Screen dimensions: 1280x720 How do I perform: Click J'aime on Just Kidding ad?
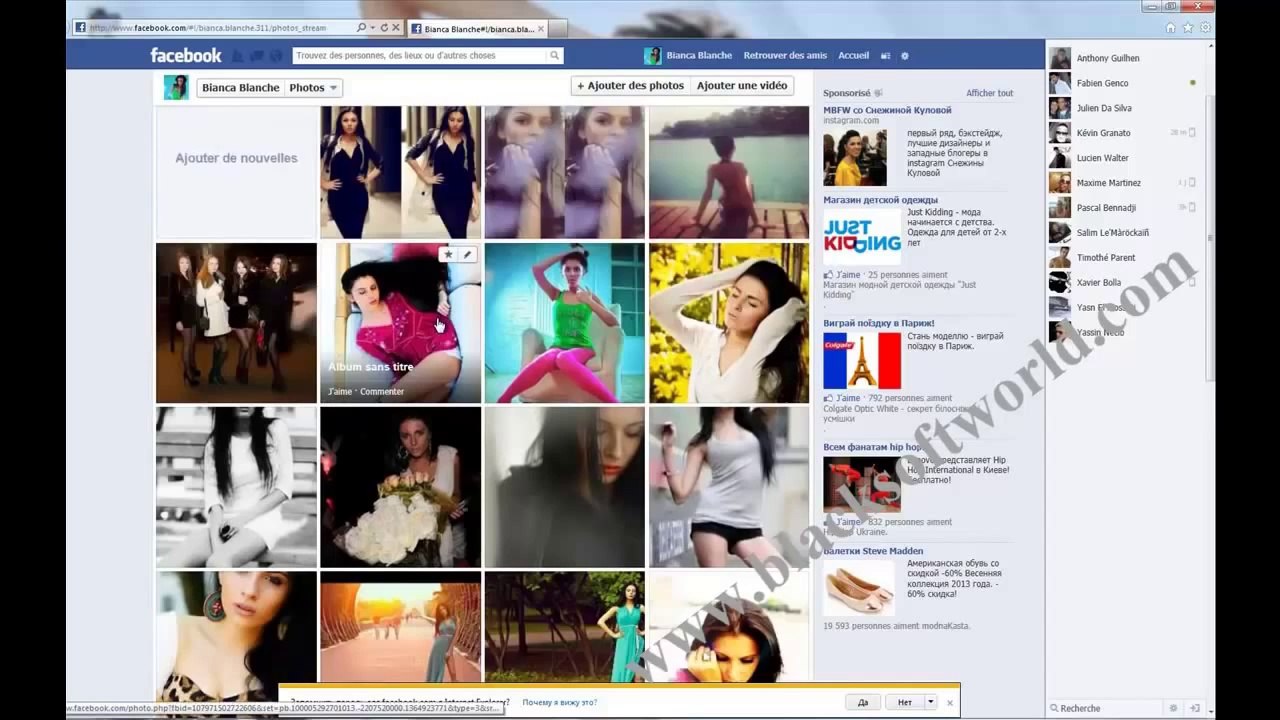click(848, 274)
